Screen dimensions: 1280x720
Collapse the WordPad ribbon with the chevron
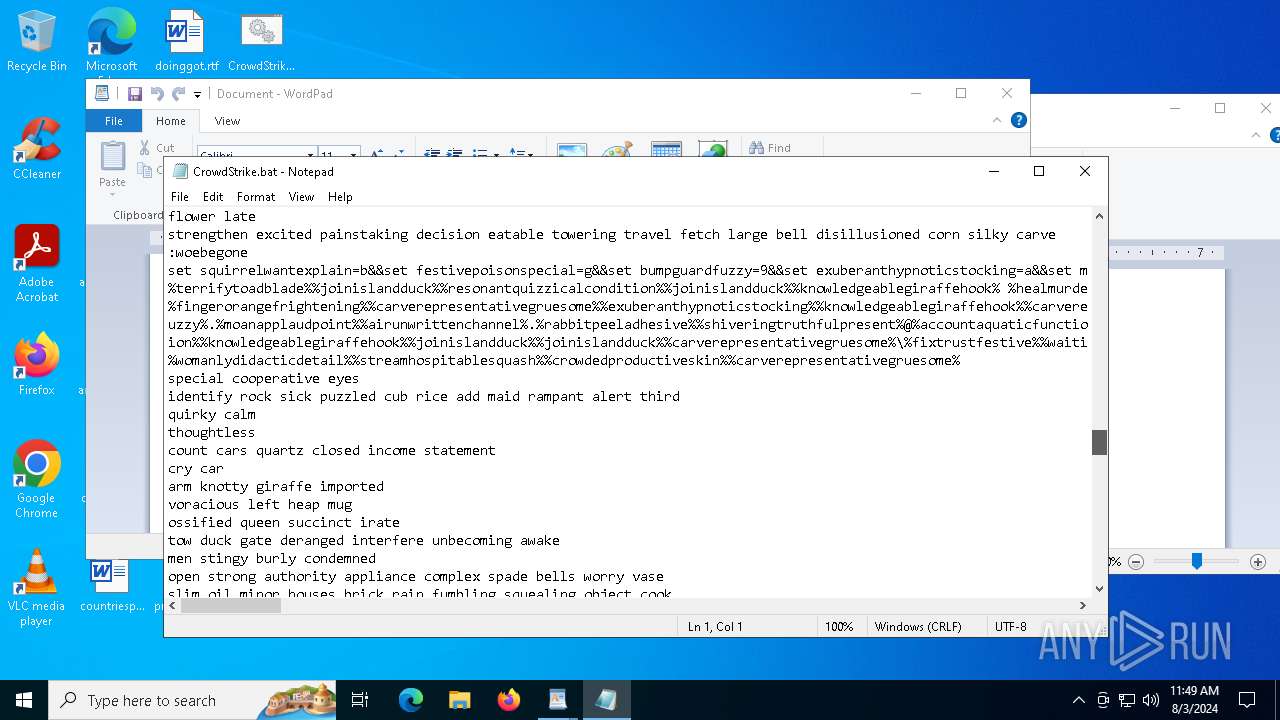coord(997,120)
